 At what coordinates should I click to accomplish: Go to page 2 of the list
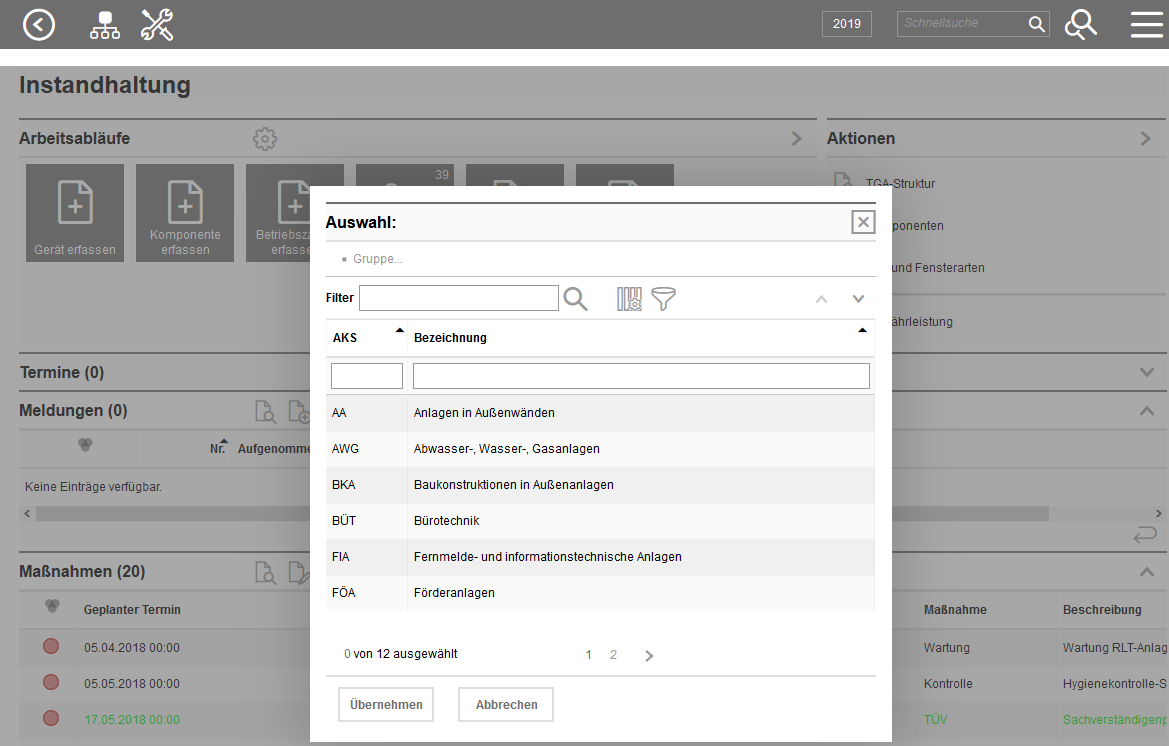(x=613, y=655)
